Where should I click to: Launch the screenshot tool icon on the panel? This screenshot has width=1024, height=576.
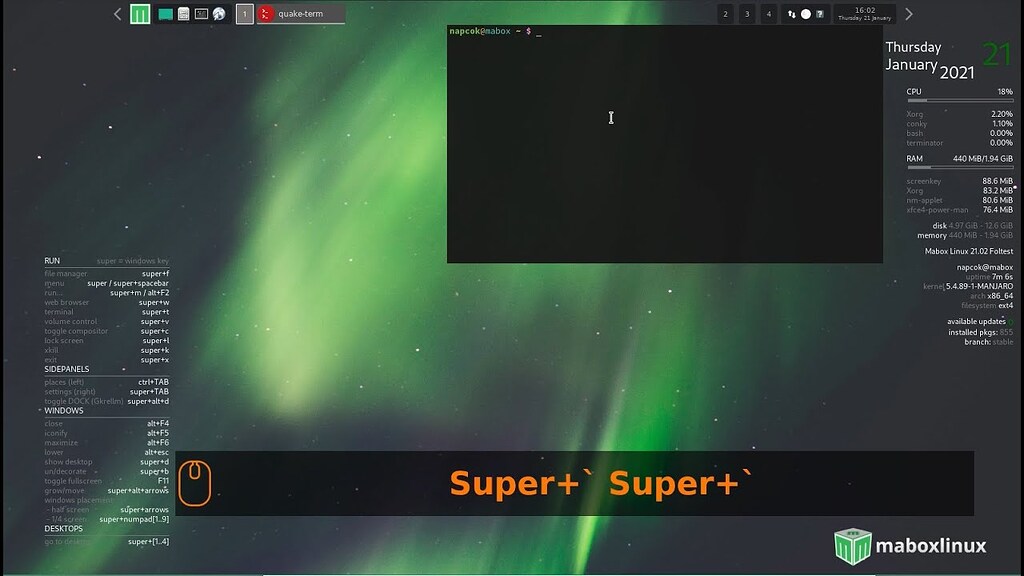200,14
